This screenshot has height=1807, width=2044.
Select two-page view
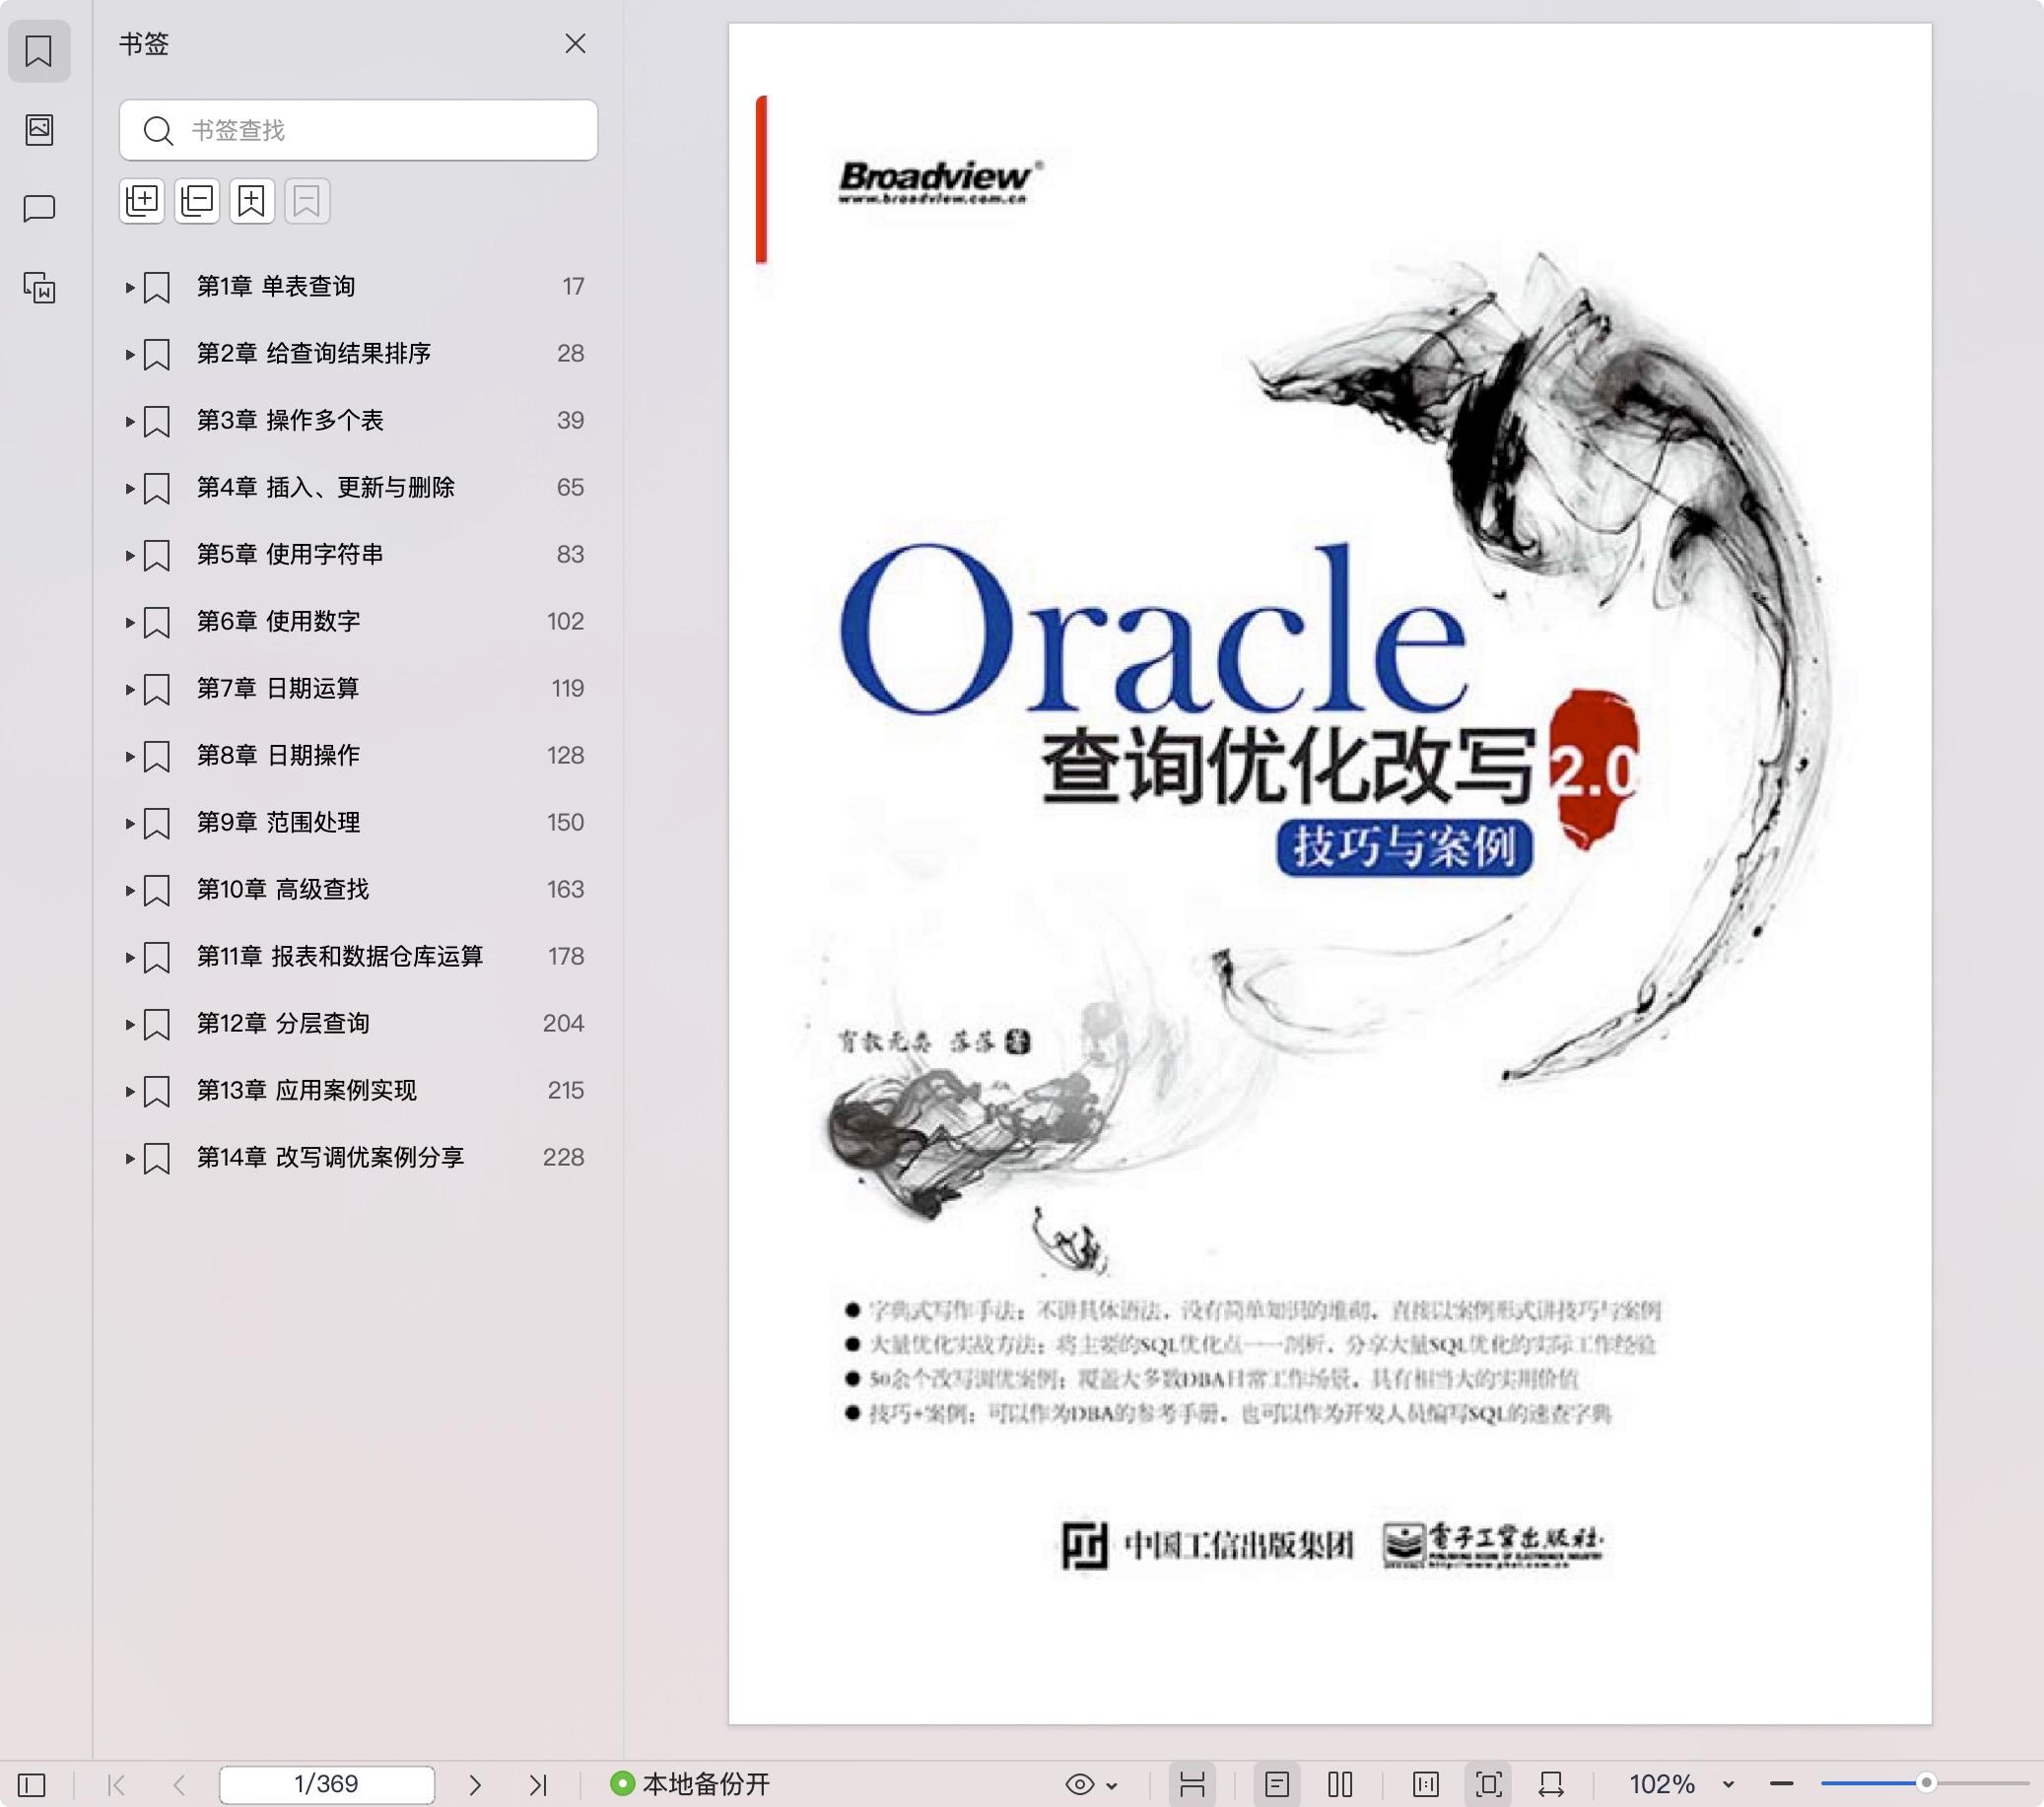[1340, 1784]
